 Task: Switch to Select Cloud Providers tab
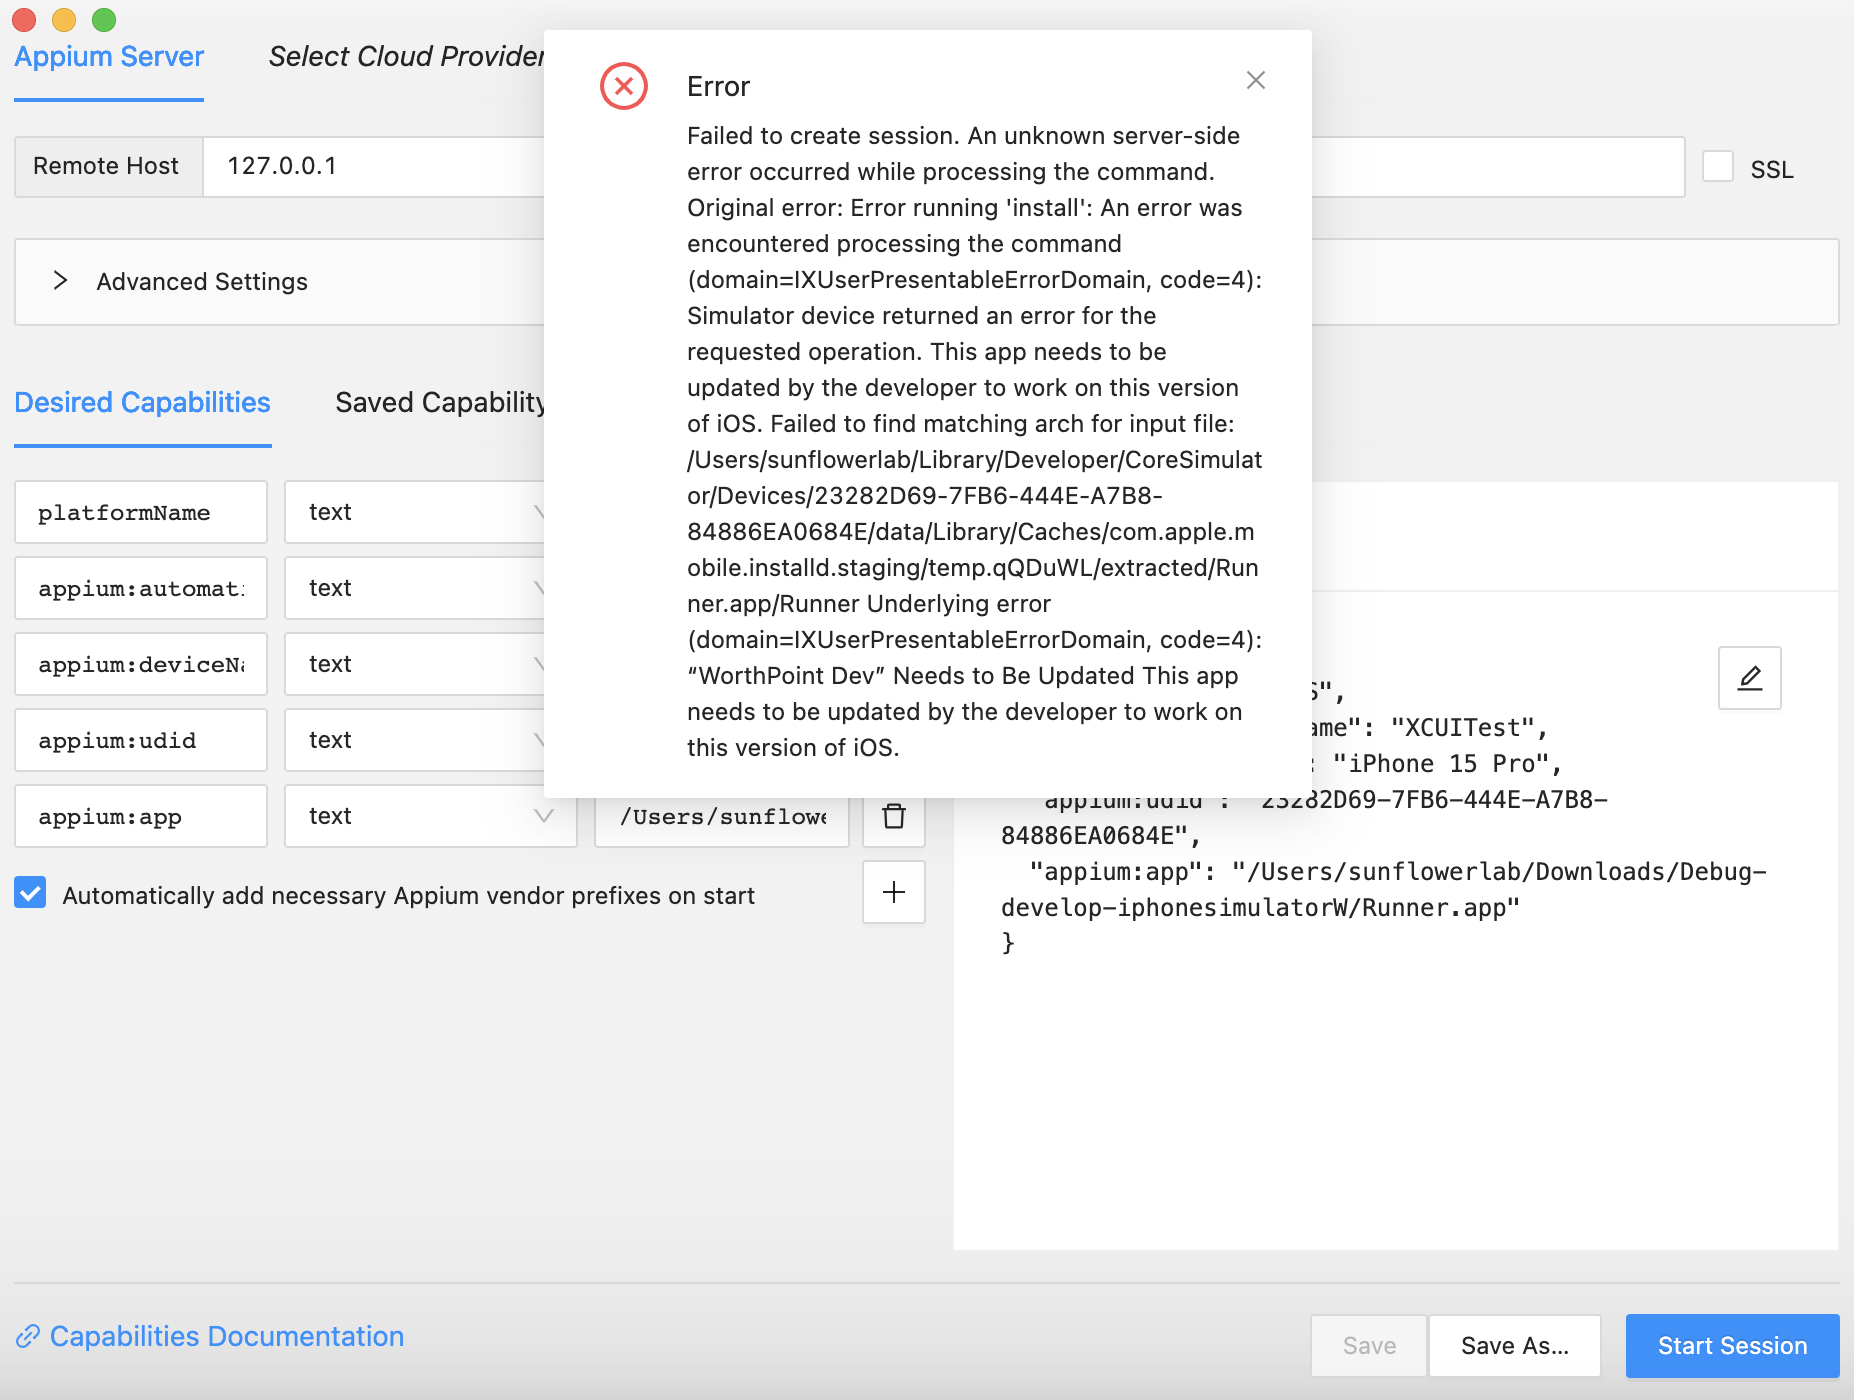click(406, 56)
